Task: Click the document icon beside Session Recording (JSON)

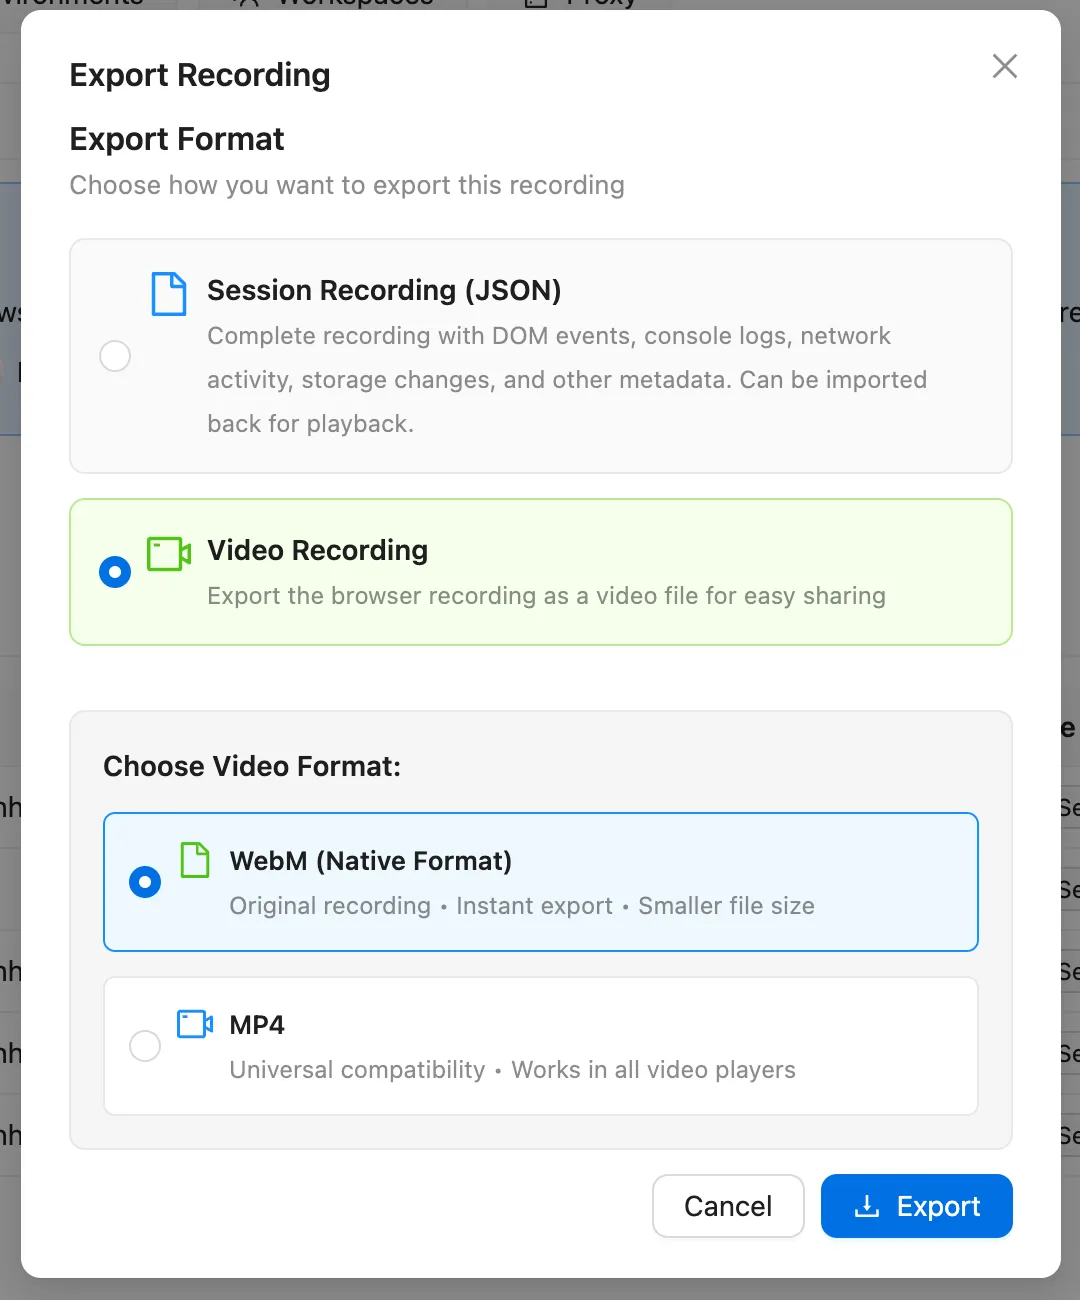Action: [x=169, y=294]
